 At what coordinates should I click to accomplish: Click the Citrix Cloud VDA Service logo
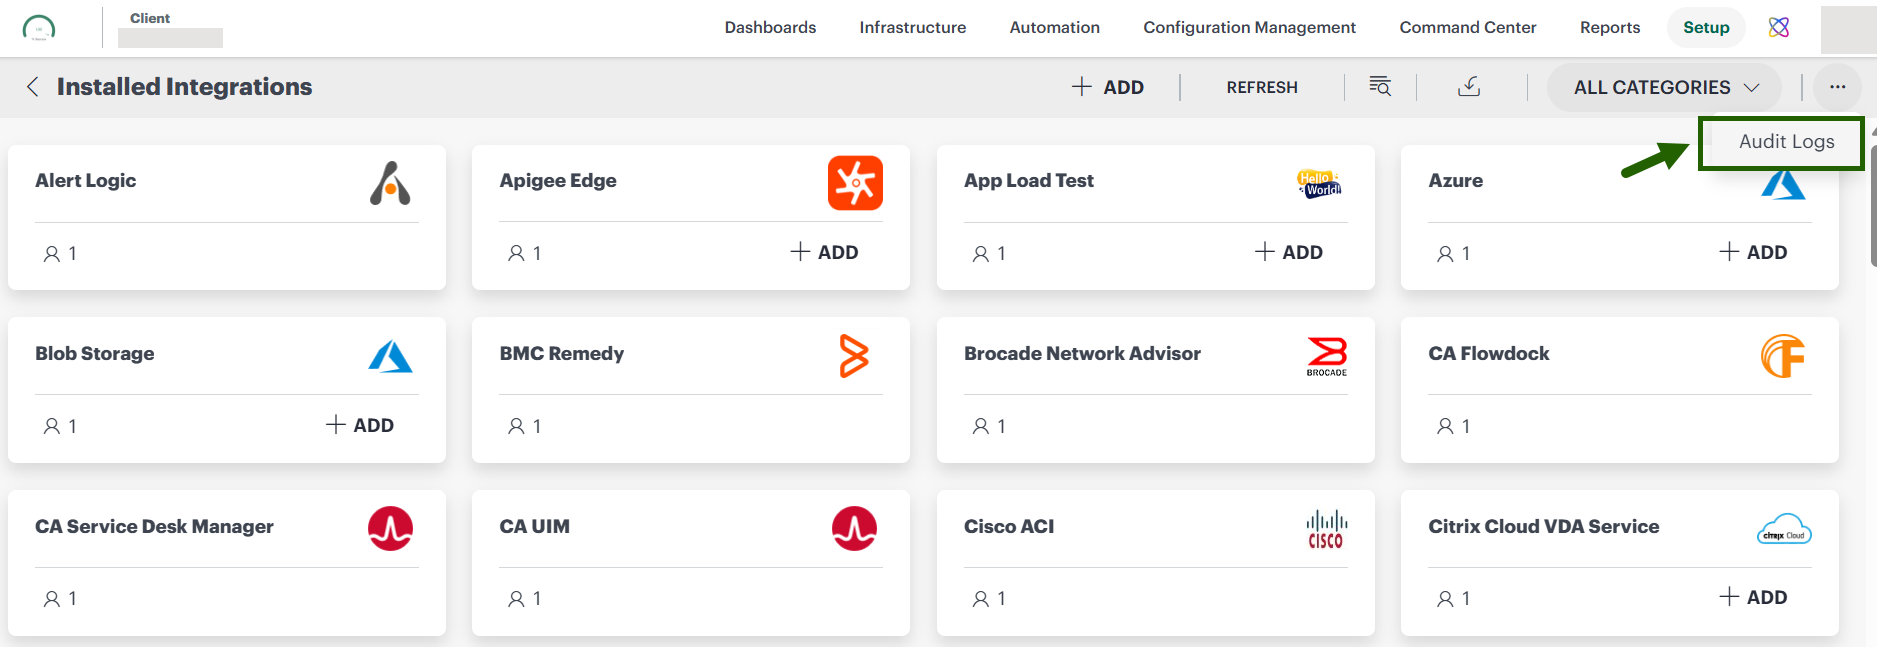point(1784,529)
